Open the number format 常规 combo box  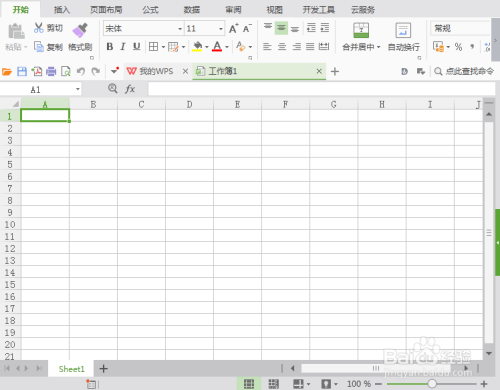[x=460, y=28]
